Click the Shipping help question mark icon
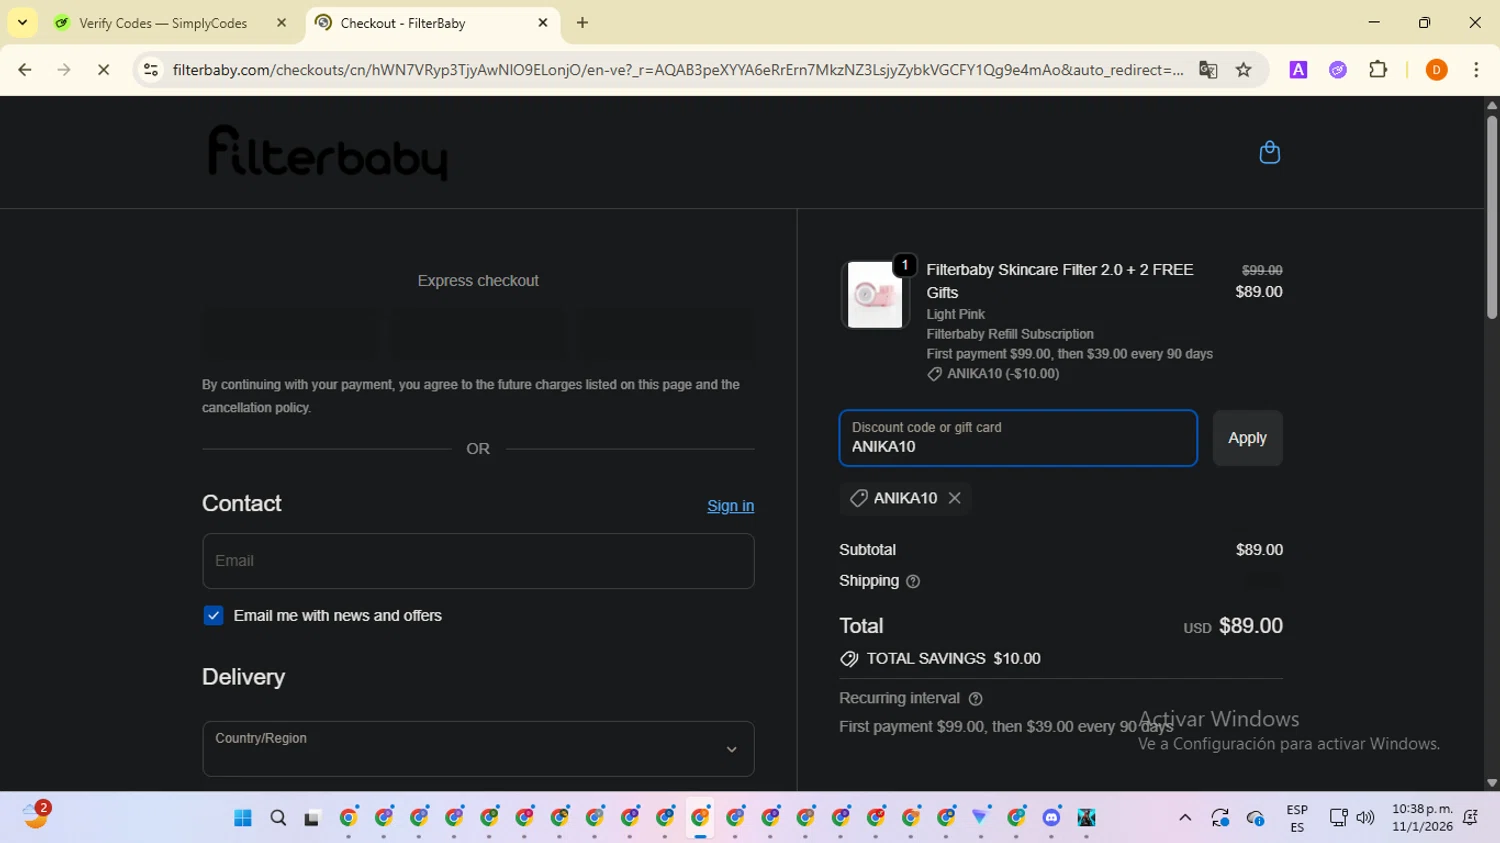Image resolution: width=1500 pixels, height=843 pixels. [x=913, y=581]
